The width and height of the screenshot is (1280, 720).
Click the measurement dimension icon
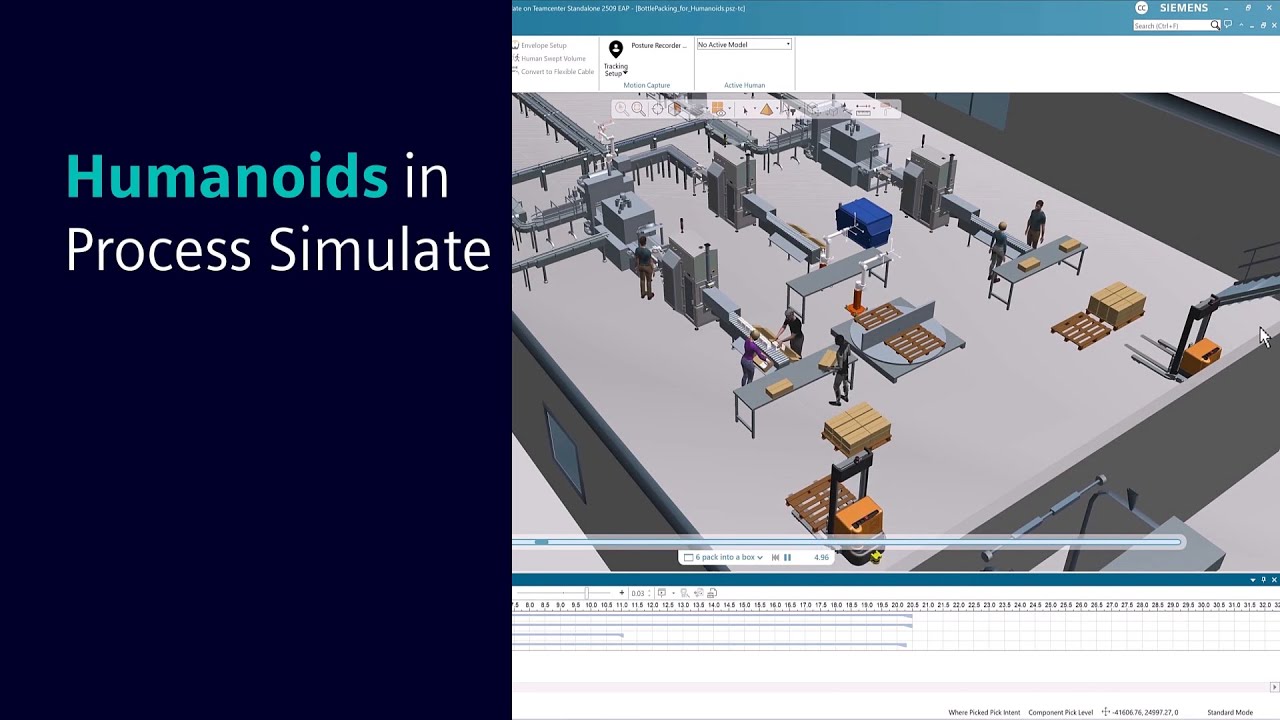pyautogui.click(x=863, y=109)
